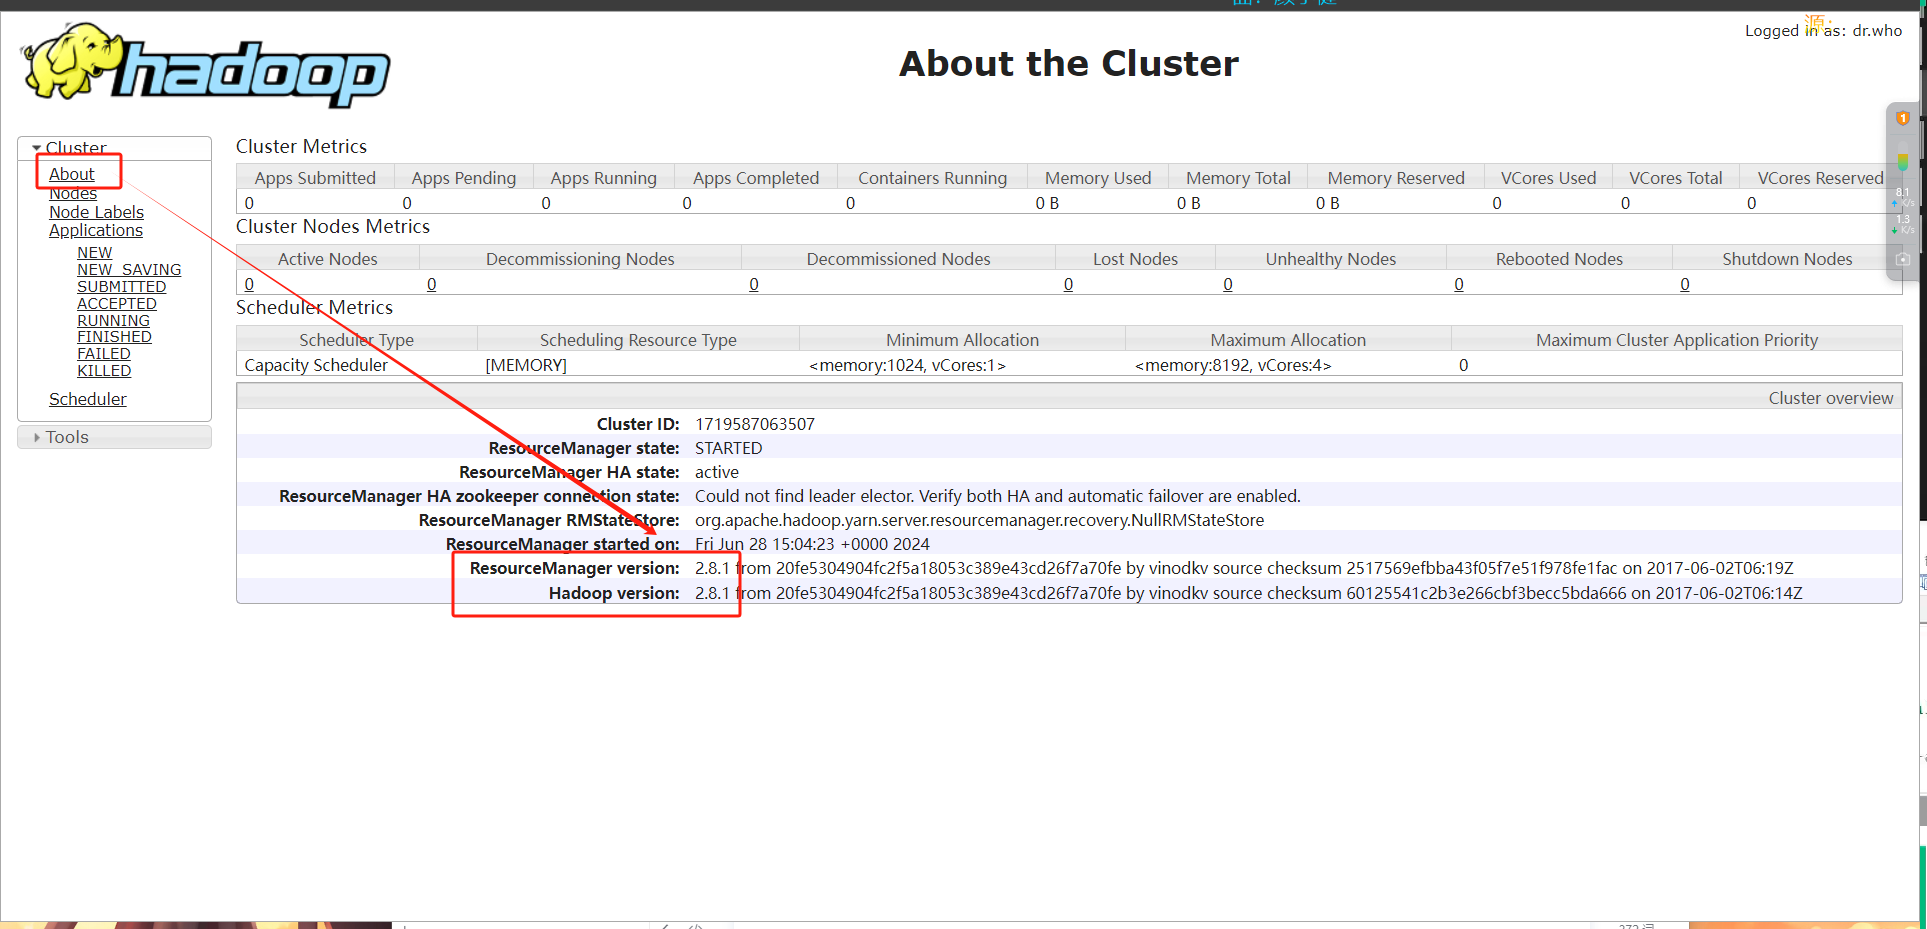Viewport: 1927px width, 929px height.
Task: Open the Applications list link
Action: (96, 230)
